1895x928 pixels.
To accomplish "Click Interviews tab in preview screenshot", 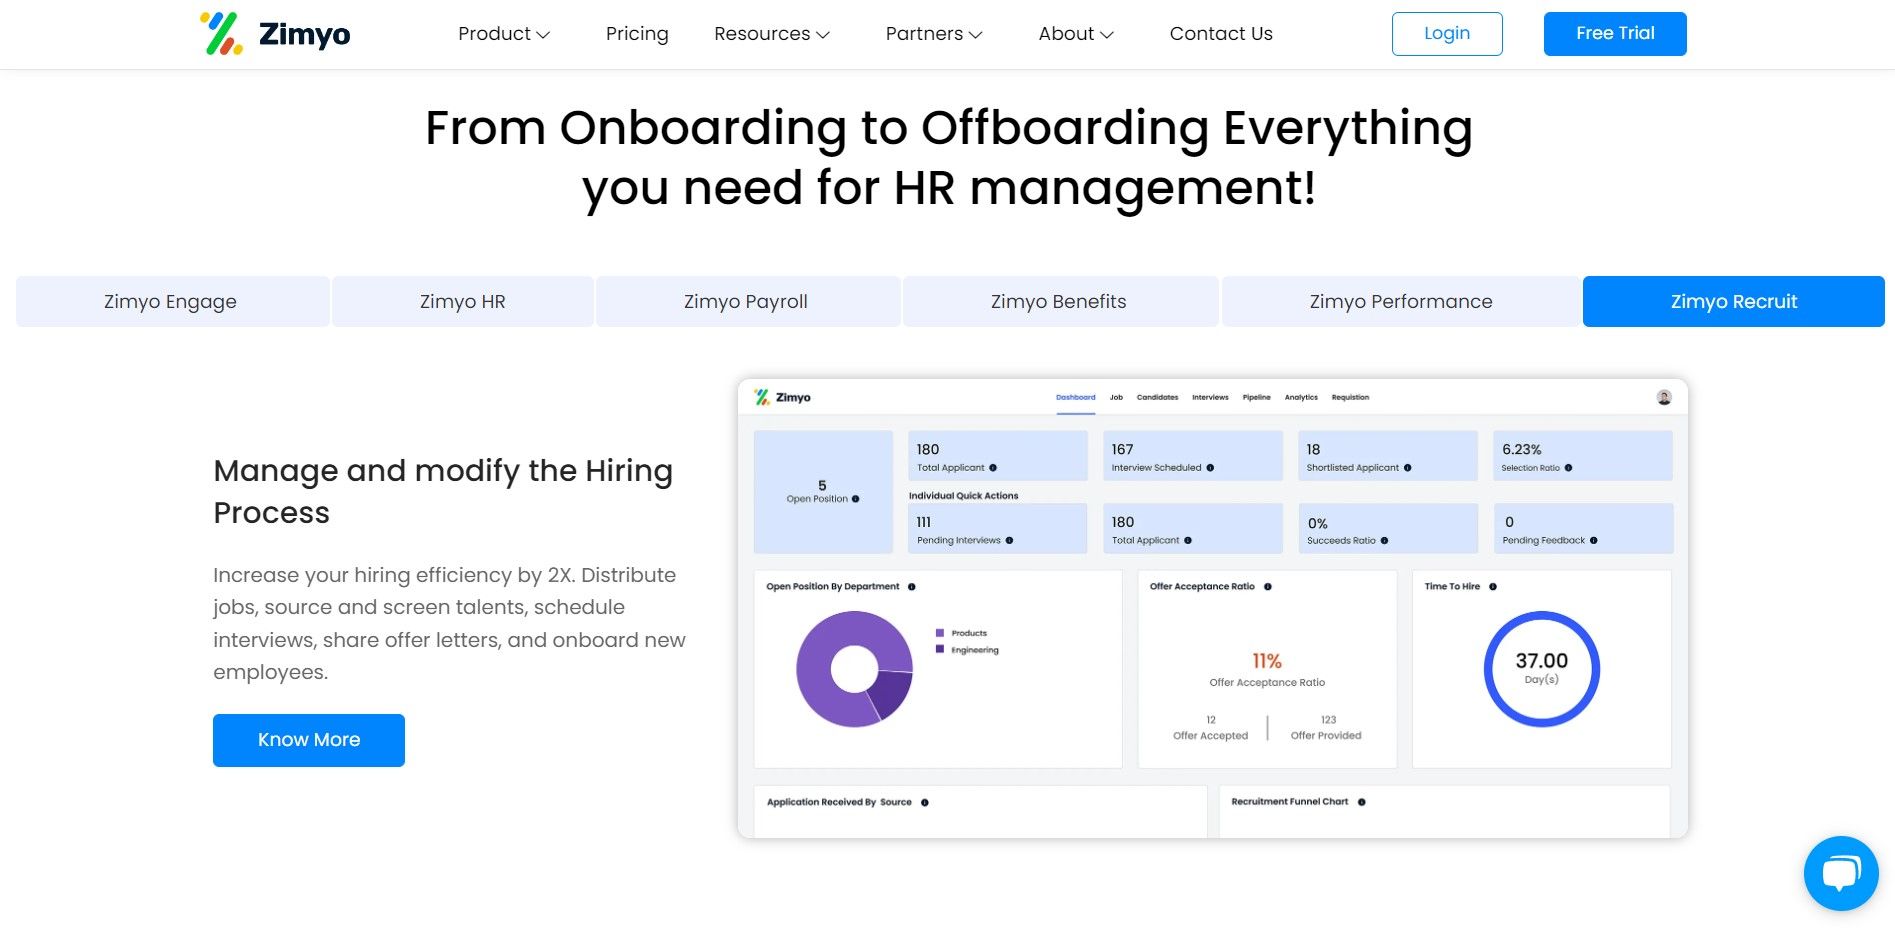I will click(x=1210, y=398).
